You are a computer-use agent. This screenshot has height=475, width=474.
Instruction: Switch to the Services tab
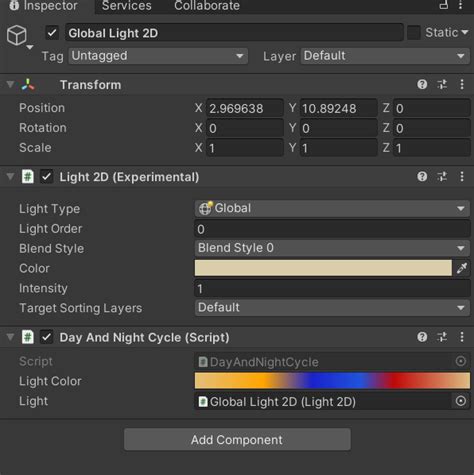click(x=127, y=5)
